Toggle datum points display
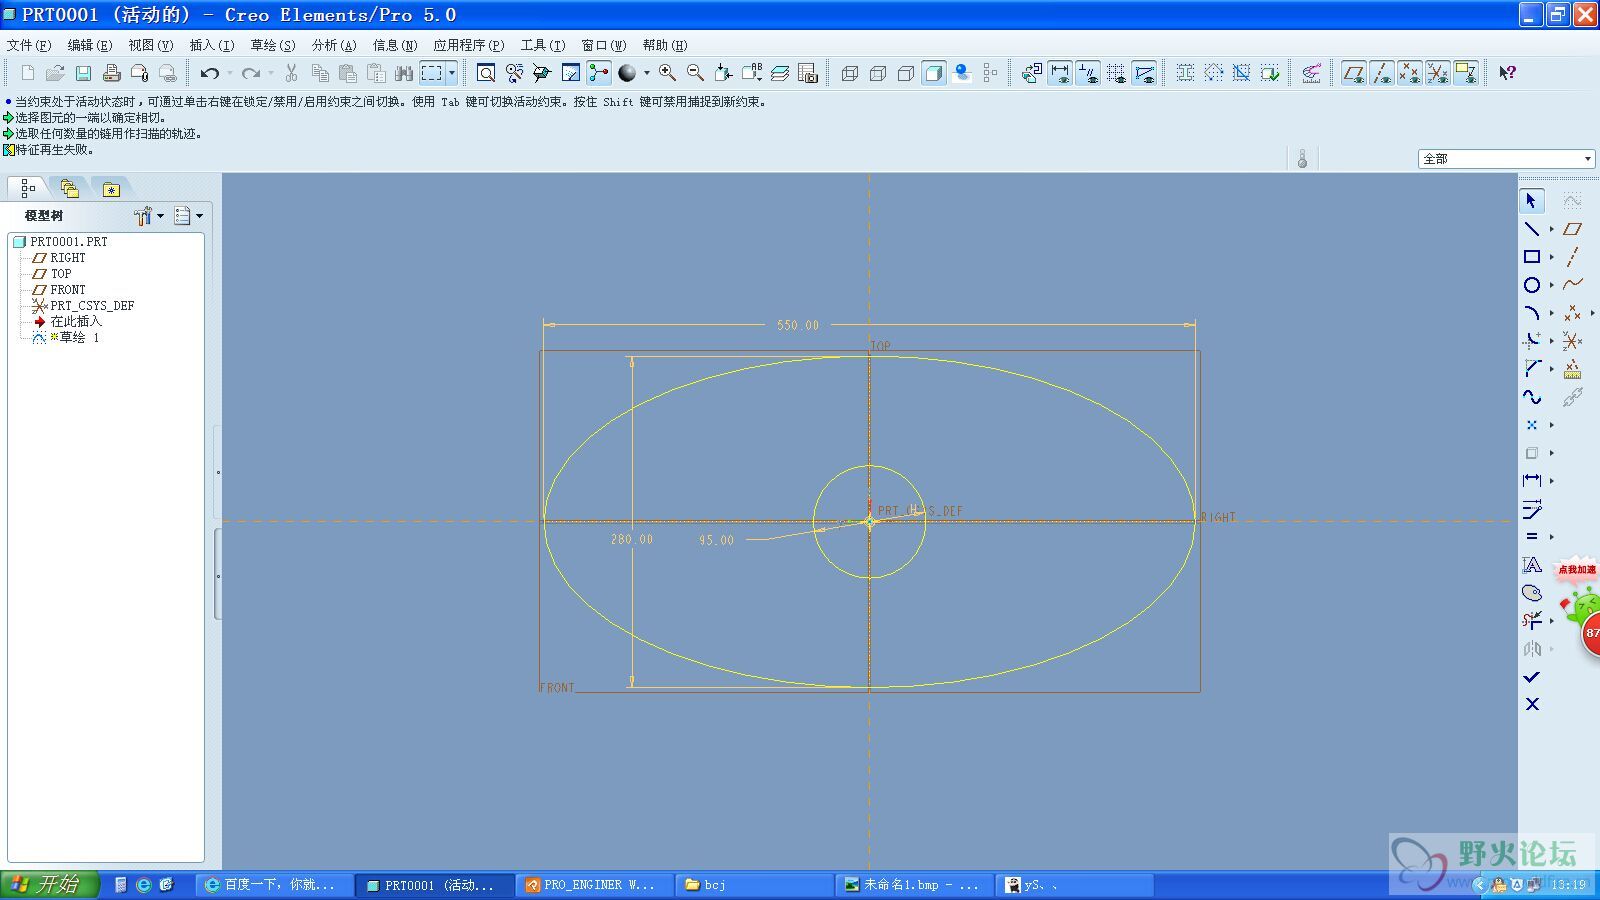 [x=1409, y=73]
